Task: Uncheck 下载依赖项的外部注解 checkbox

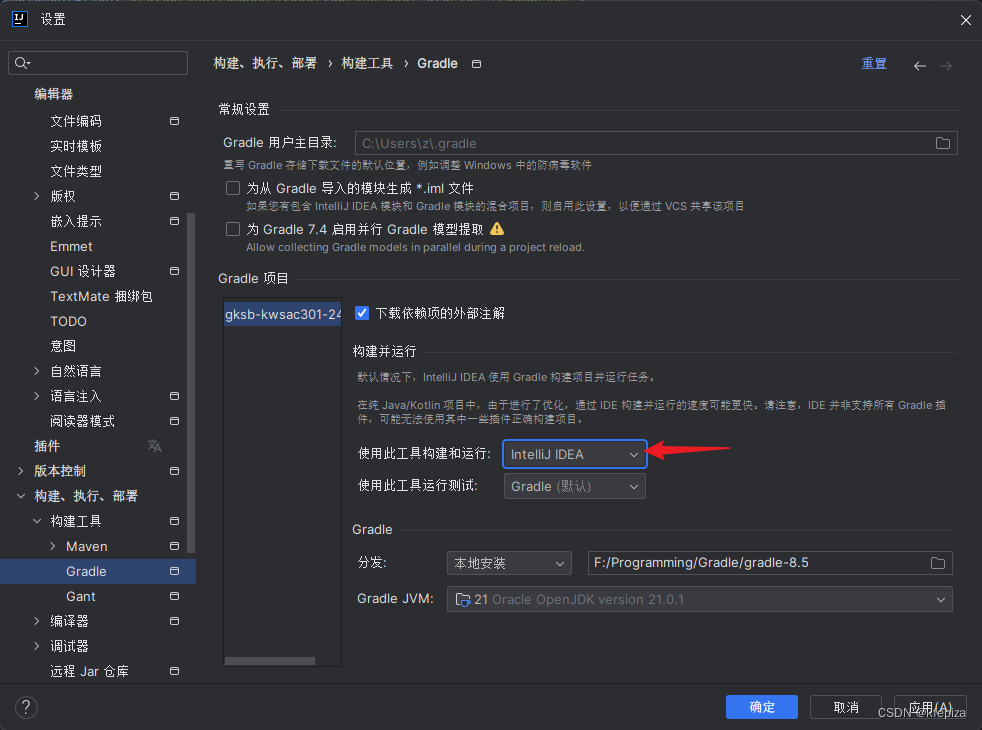Action: pyautogui.click(x=362, y=313)
